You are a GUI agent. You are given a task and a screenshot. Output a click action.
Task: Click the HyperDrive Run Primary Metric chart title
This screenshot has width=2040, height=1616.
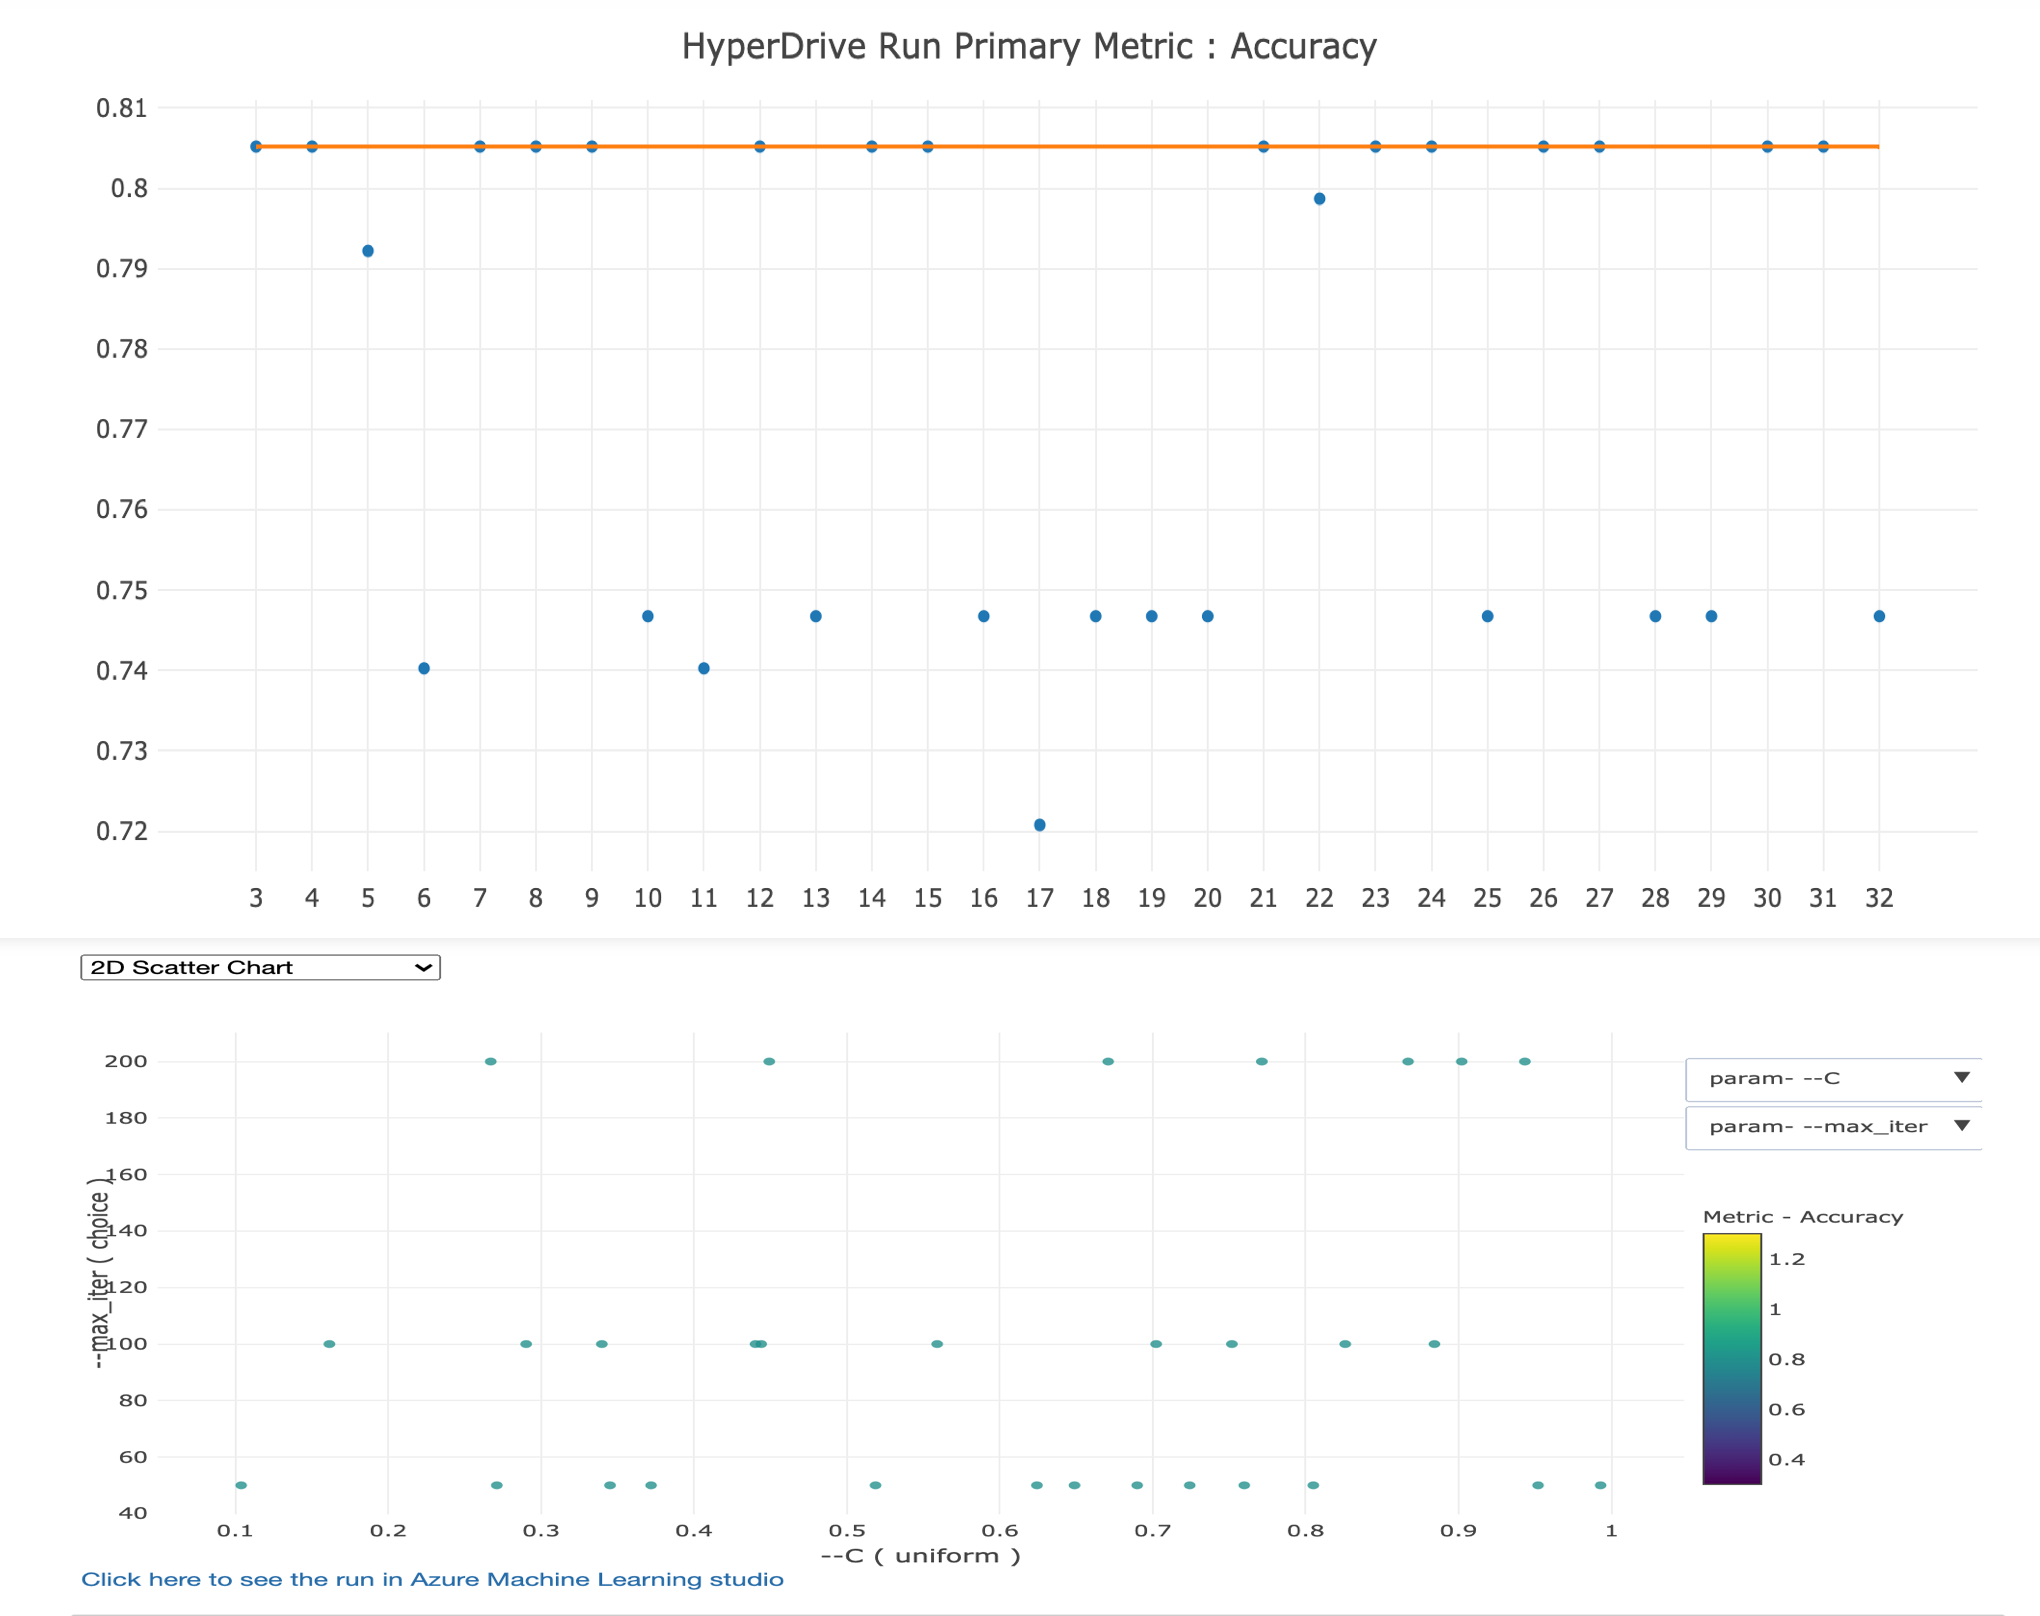[x=1029, y=47]
